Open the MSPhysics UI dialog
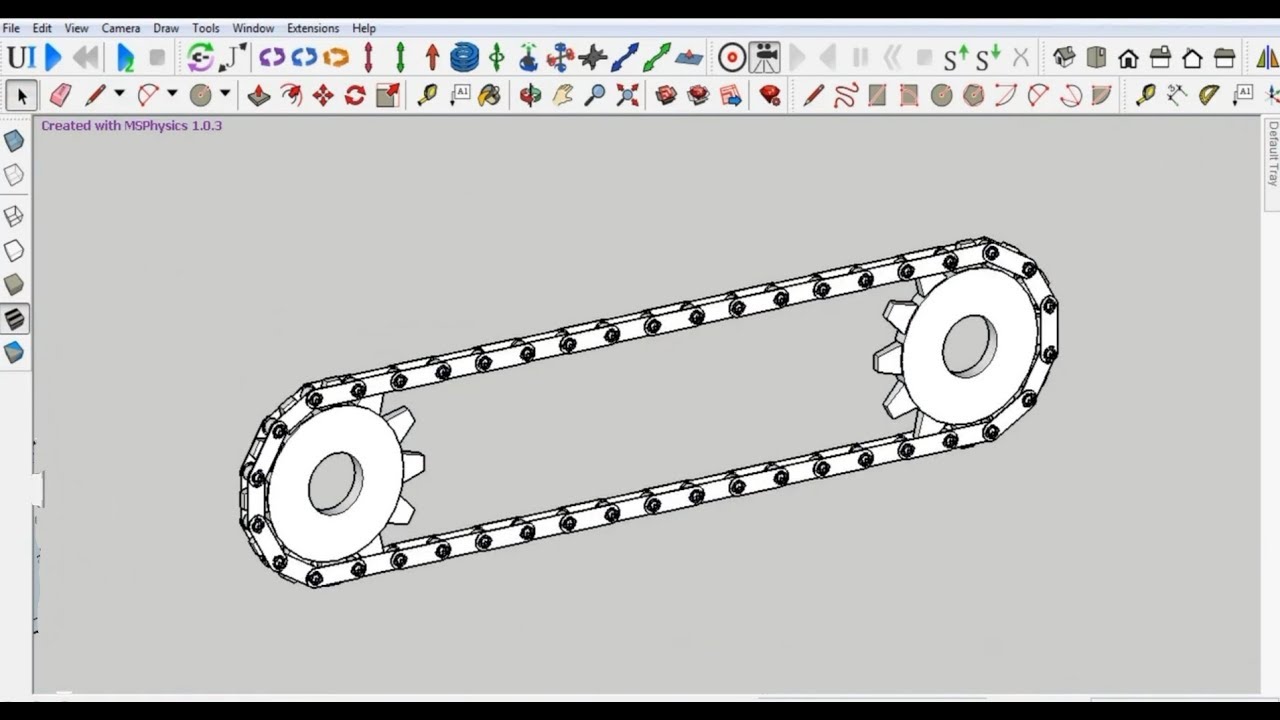Viewport: 1280px width, 720px height. (x=21, y=58)
